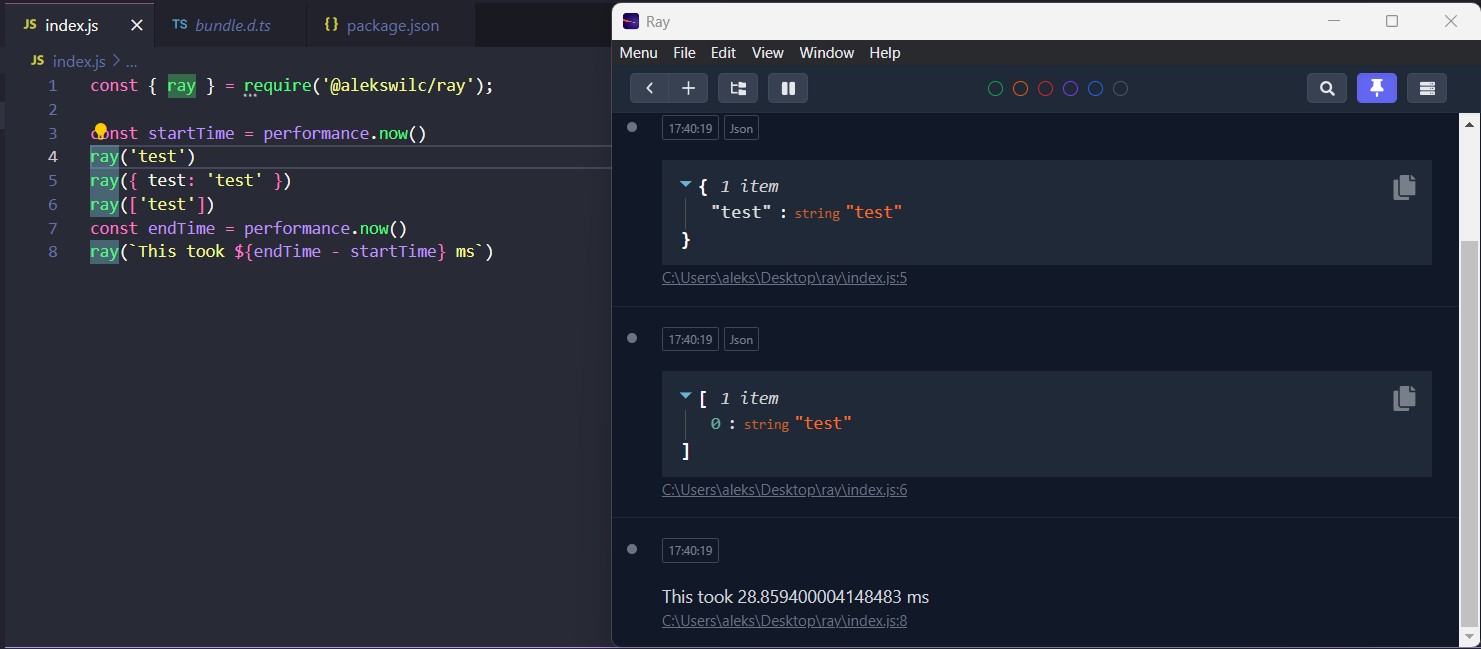Screen dimensions: 1481x649
Task: Filter by blue color circle
Action: [x=1095, y=89]
